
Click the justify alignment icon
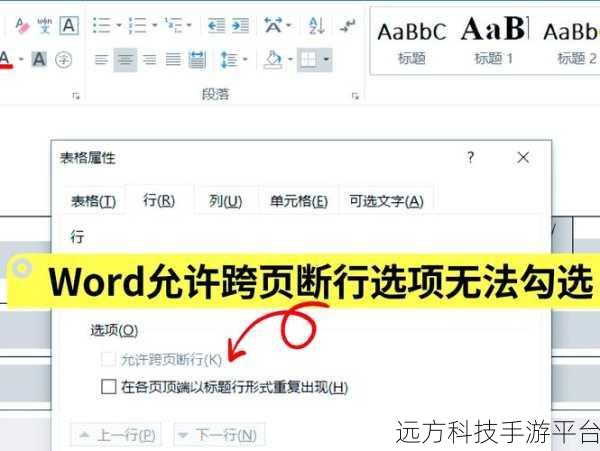tap(173, 60)
